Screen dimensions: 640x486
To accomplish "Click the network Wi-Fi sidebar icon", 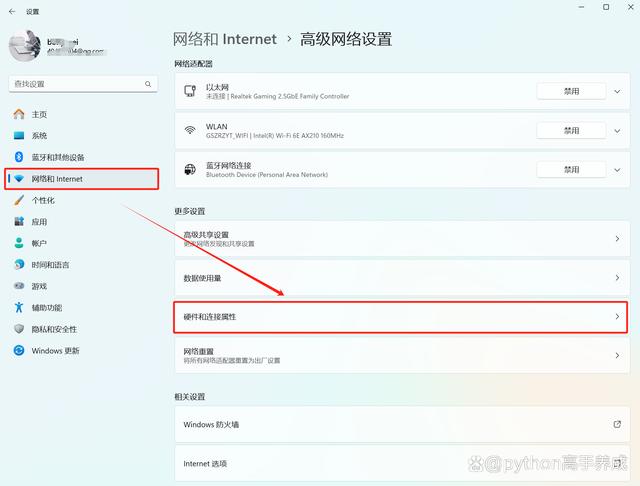I will pos(19,179).
